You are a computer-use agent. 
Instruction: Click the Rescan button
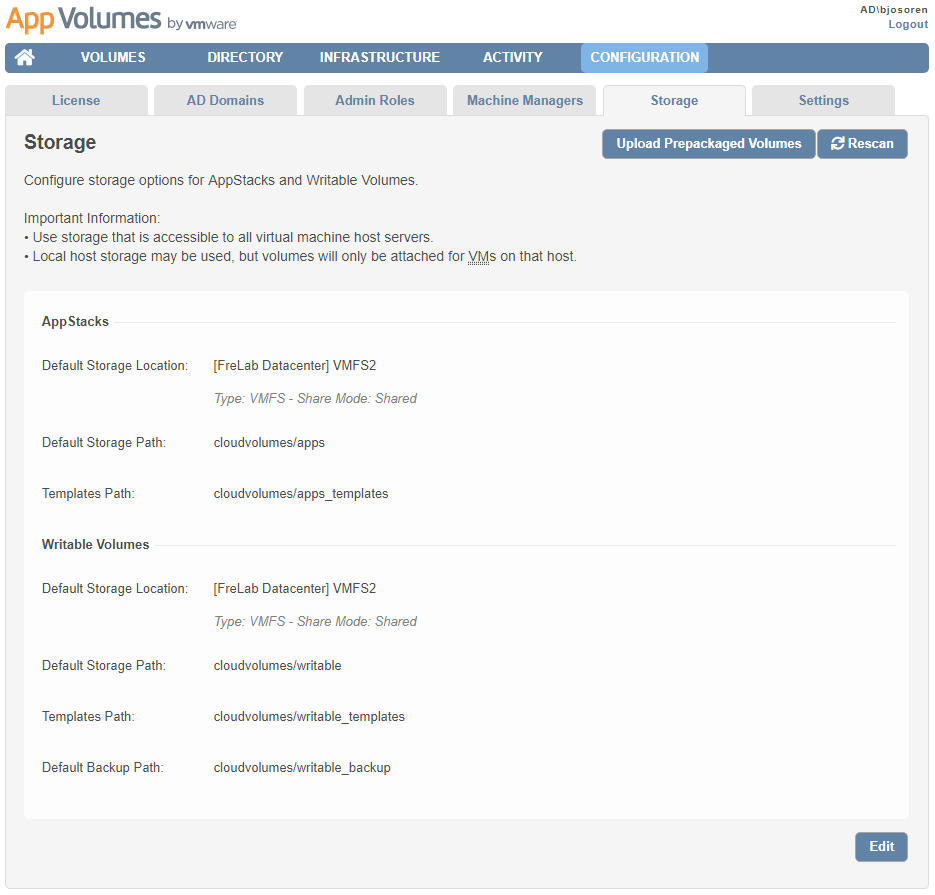pos(862,143)
